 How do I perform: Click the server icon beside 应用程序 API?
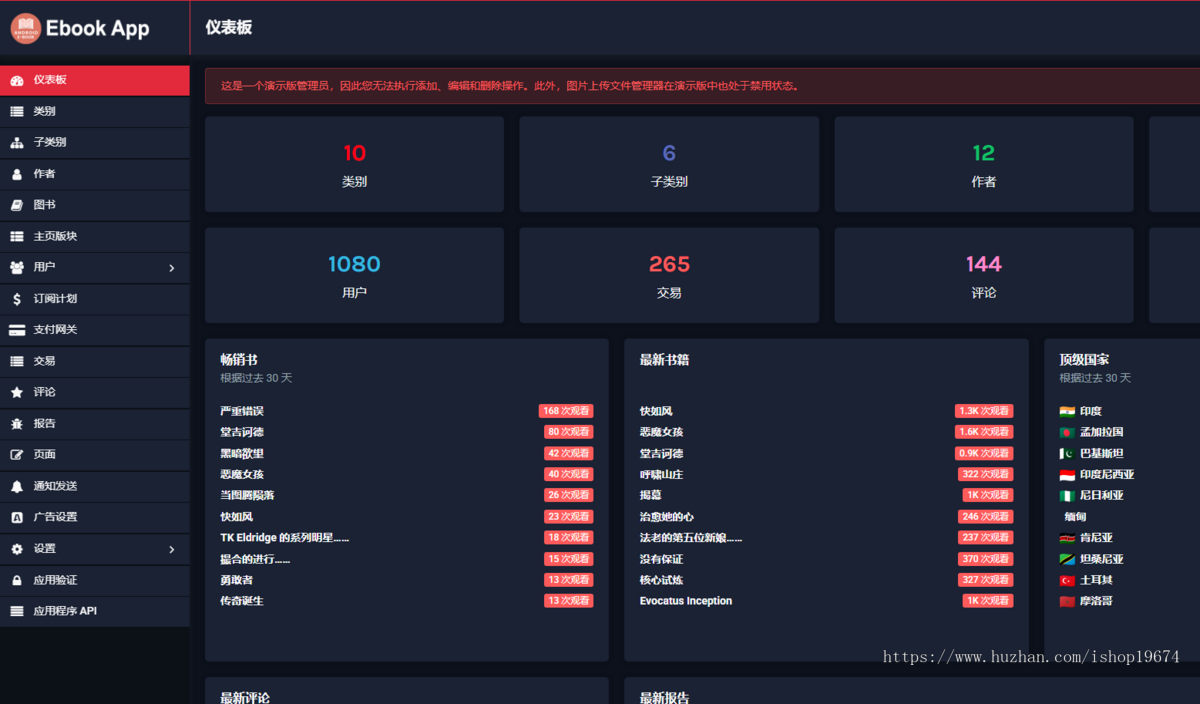[16, 611]
